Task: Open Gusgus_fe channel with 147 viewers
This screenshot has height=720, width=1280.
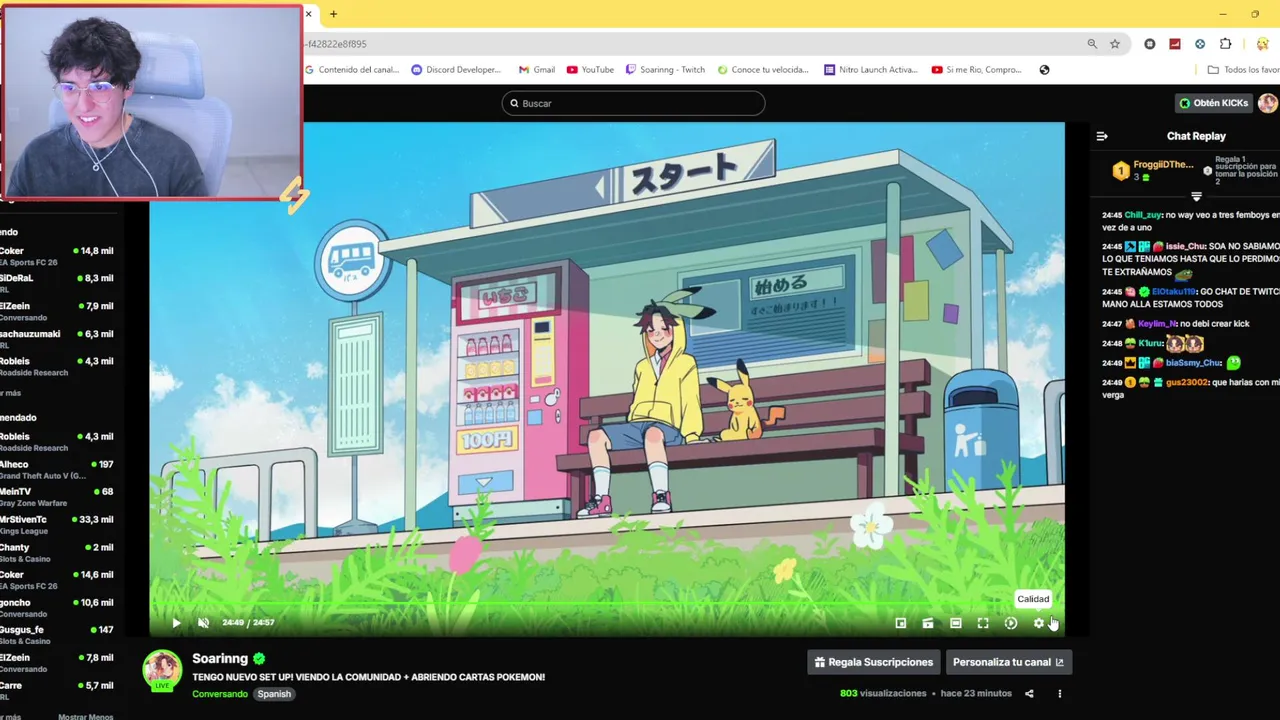Action: 57,635
